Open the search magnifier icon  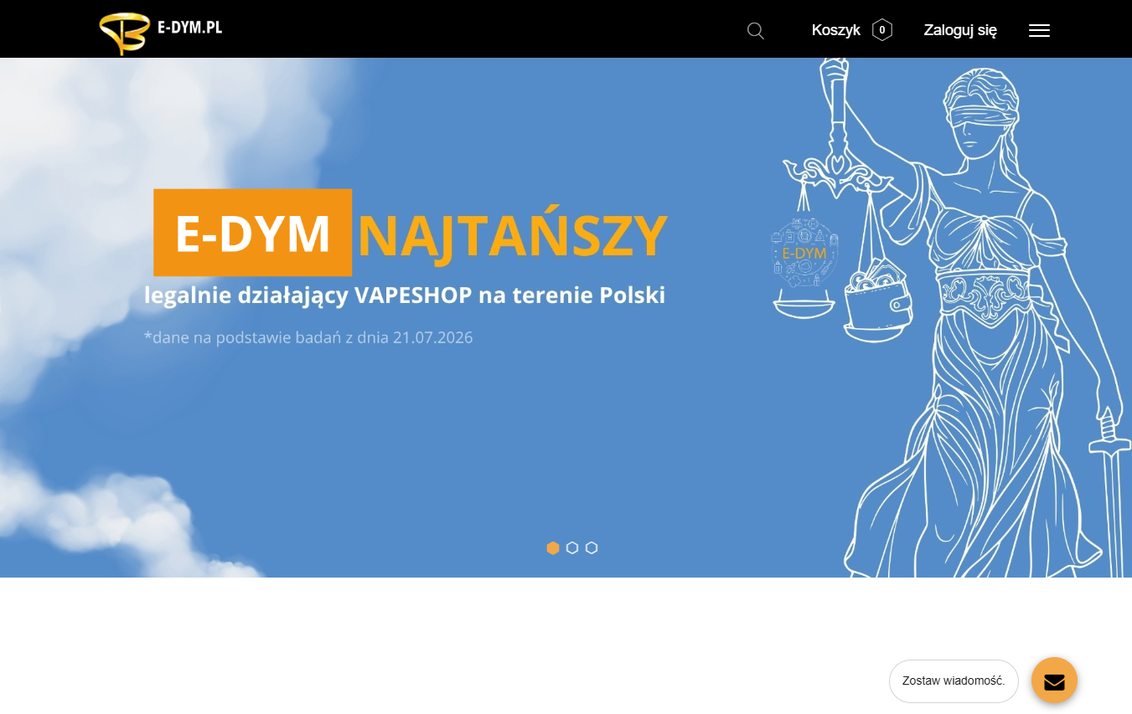coord(755,30)
